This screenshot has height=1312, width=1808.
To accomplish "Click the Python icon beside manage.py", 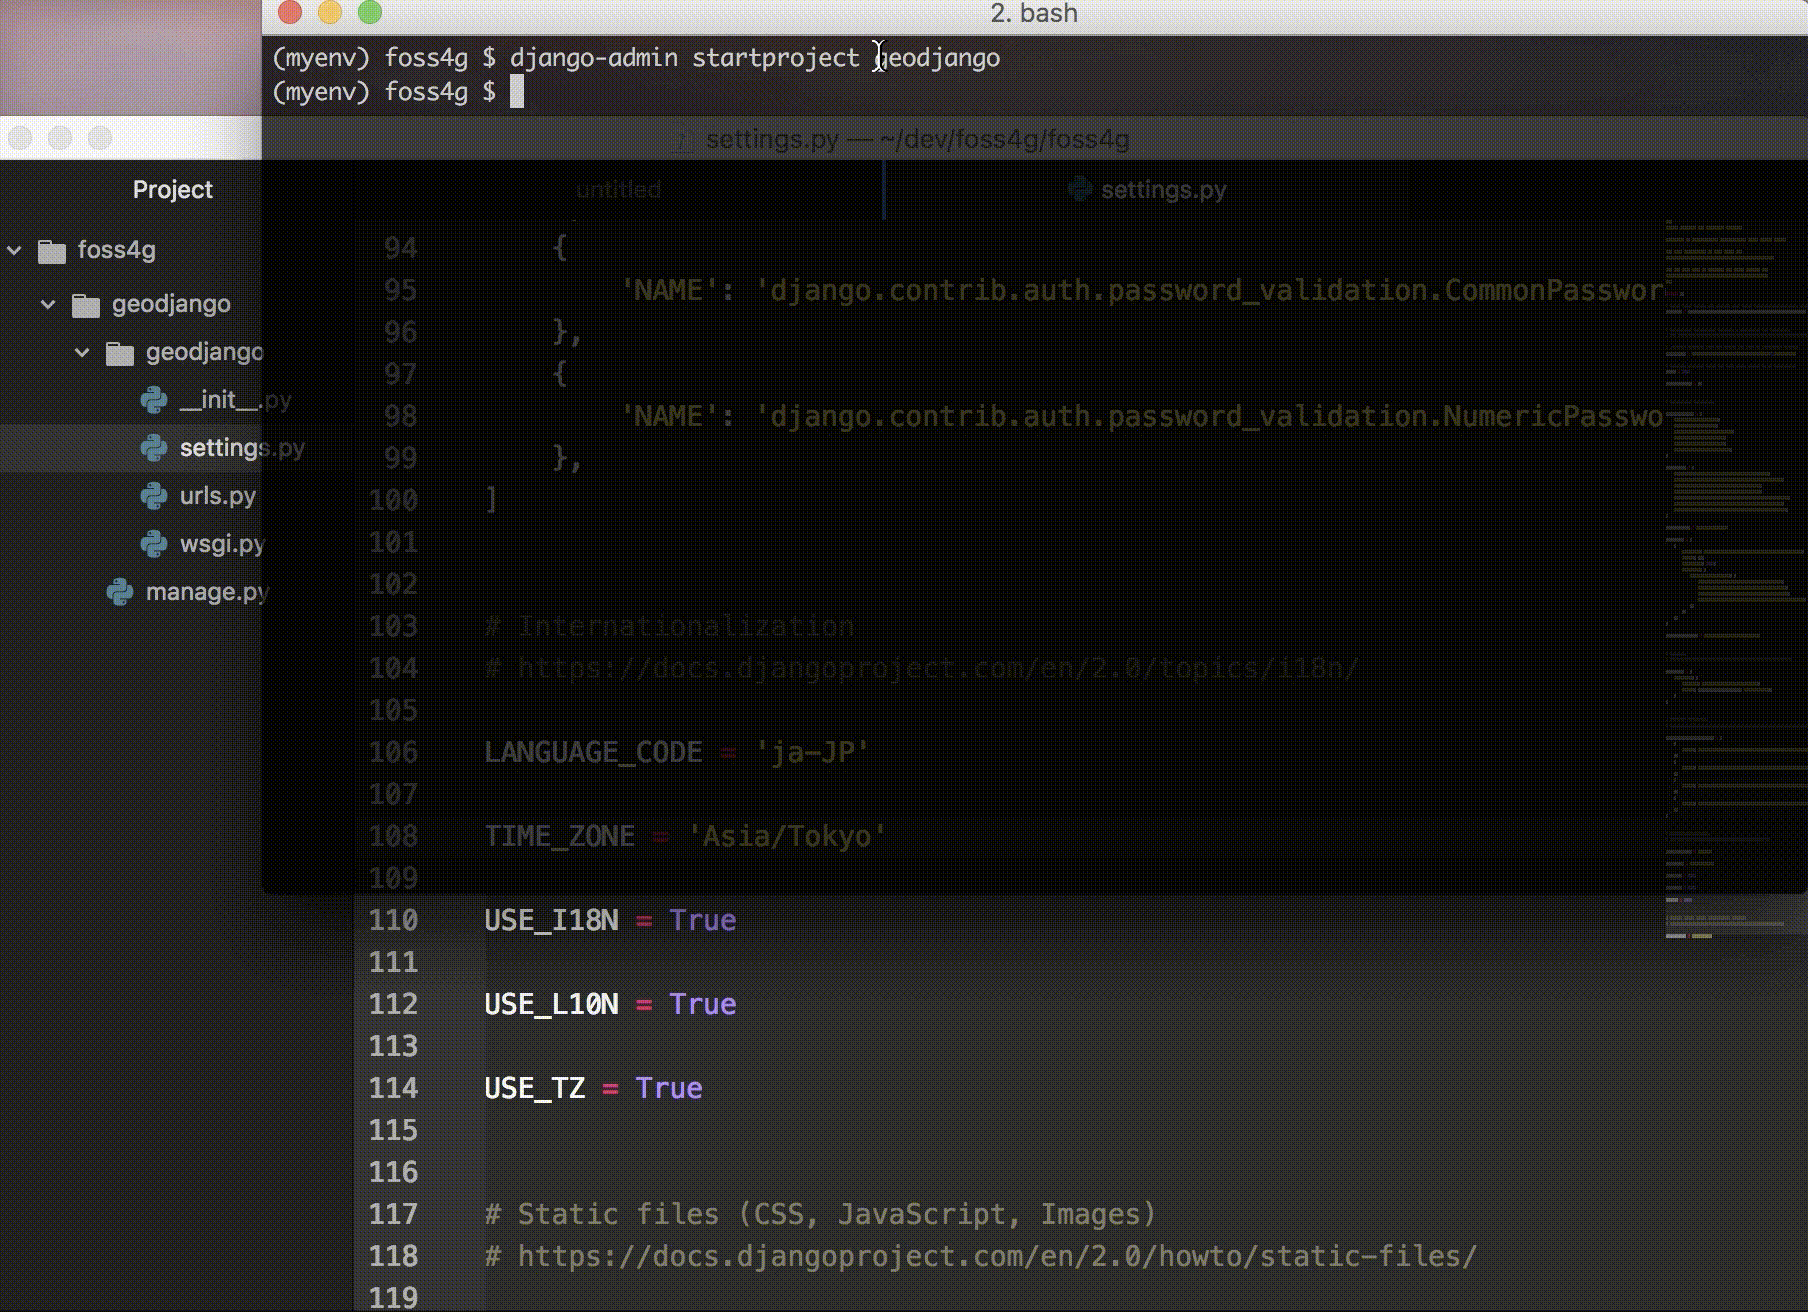I will coord(120,593).
